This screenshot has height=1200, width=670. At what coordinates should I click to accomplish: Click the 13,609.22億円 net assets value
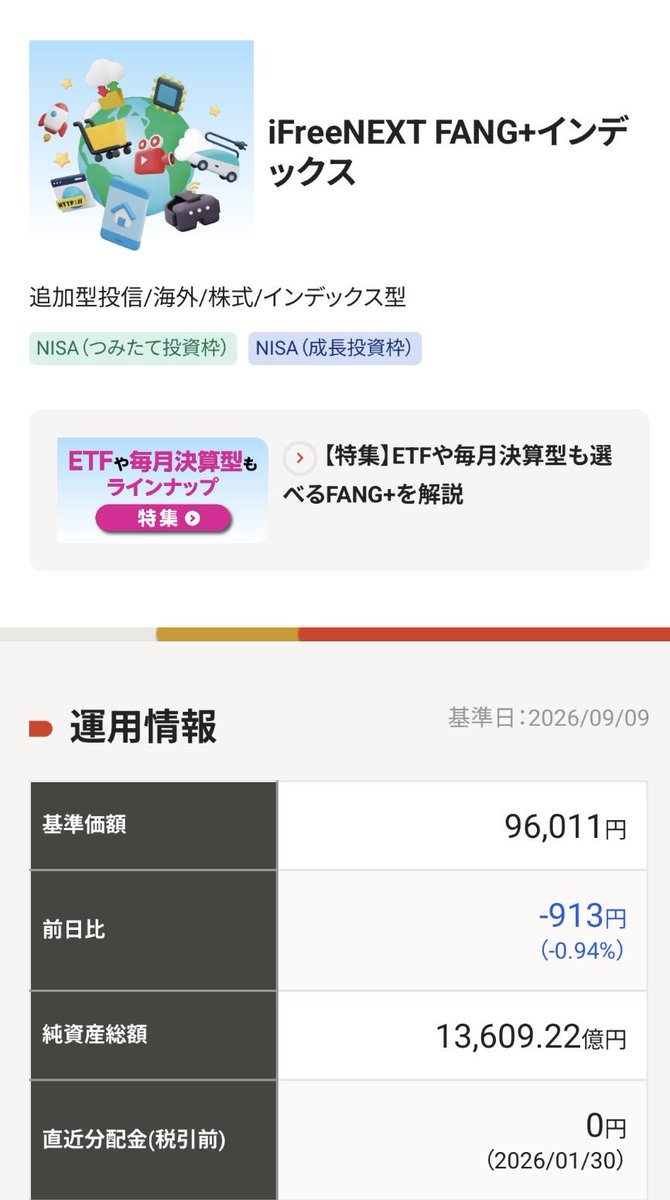coord(531,1036)
